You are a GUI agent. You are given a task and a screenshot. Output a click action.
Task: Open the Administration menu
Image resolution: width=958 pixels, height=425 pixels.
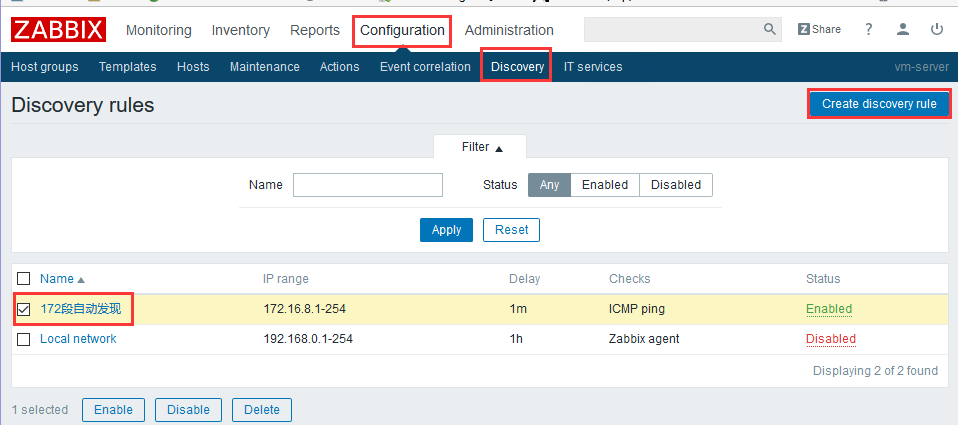(x=509, y=30)
